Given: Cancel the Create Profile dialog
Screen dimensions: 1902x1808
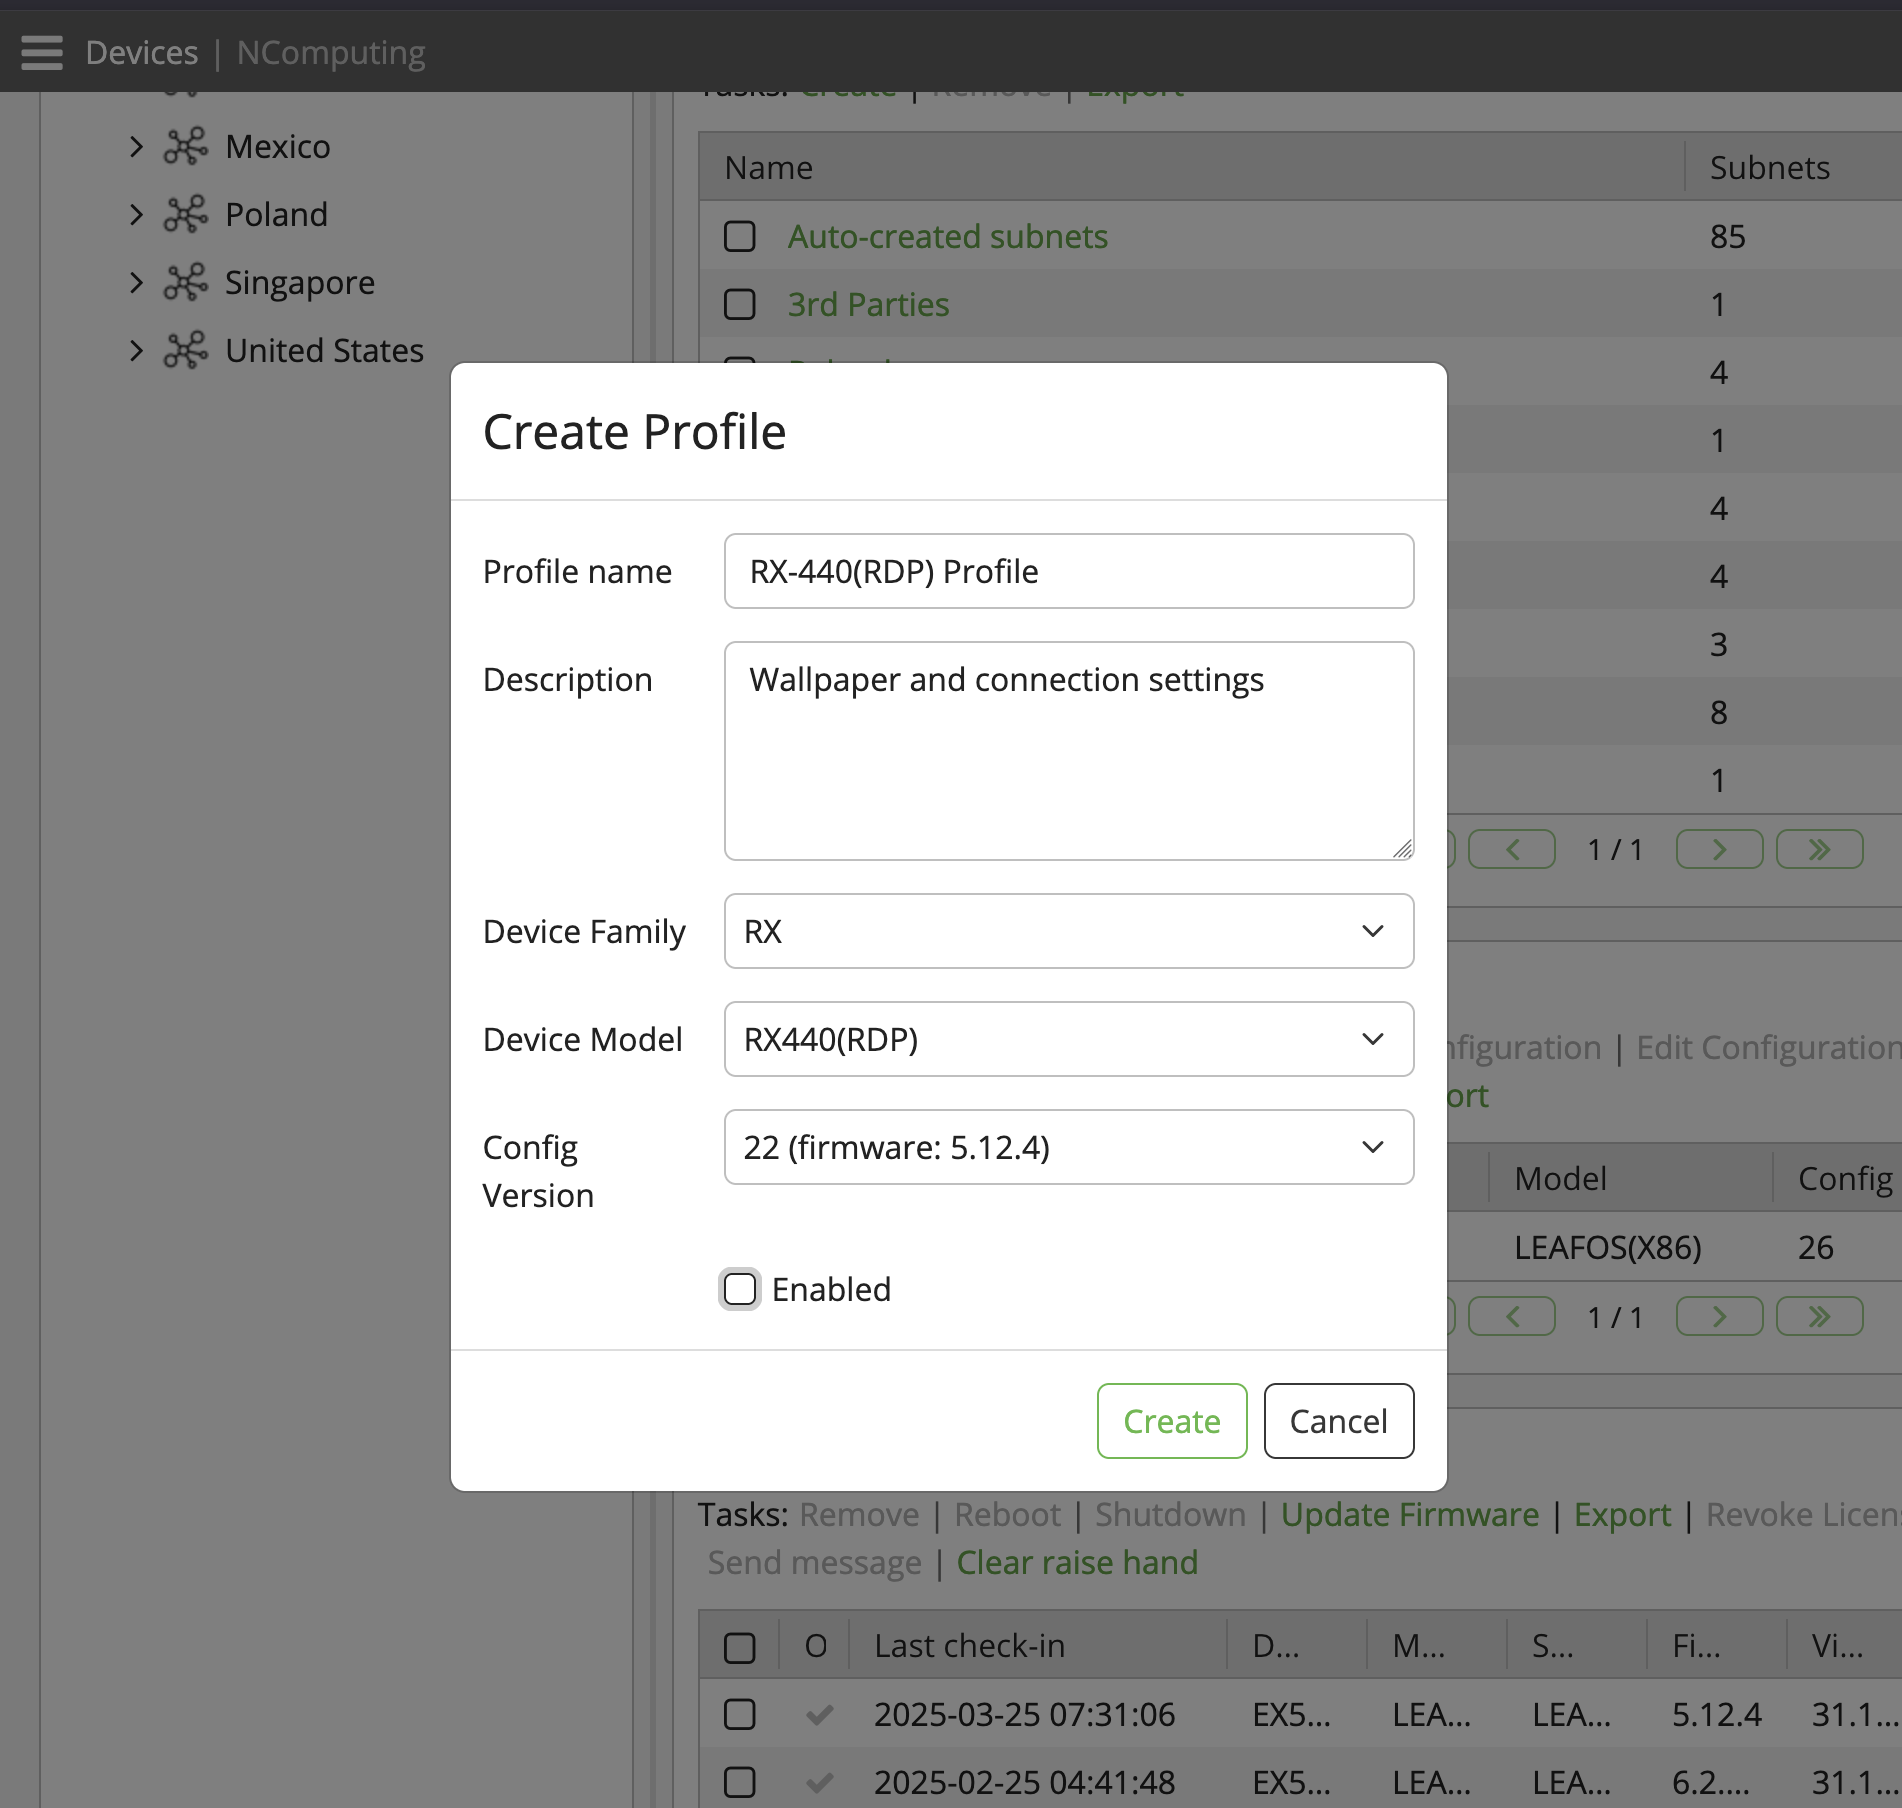Looking at the screenshot, I should pos(1339,1421).
